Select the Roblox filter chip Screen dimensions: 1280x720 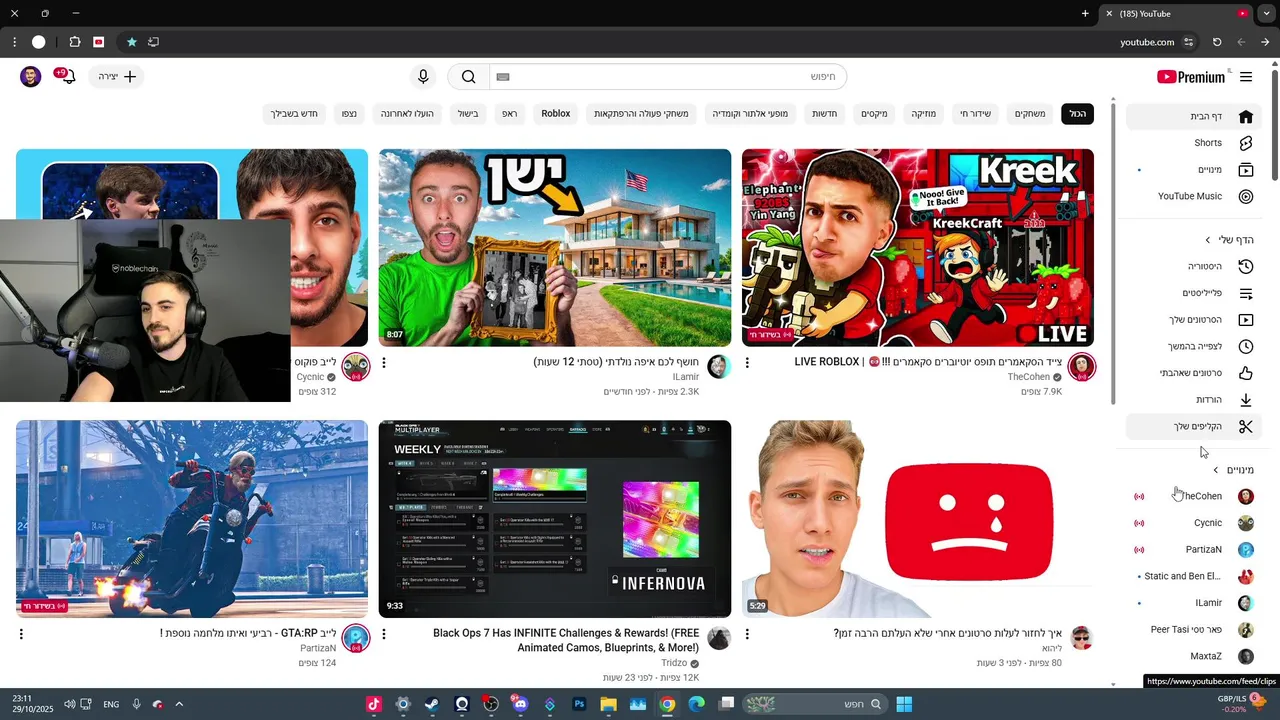click(x=556, y=114)
